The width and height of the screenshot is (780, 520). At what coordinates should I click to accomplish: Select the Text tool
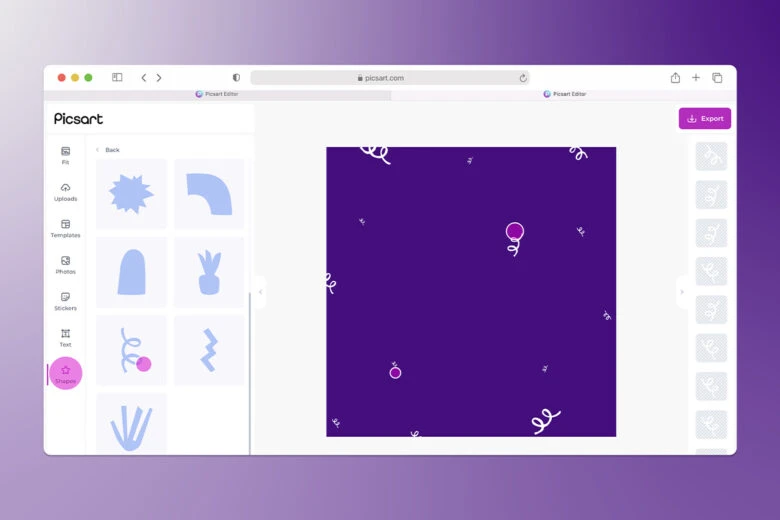(x=65, y=337)
